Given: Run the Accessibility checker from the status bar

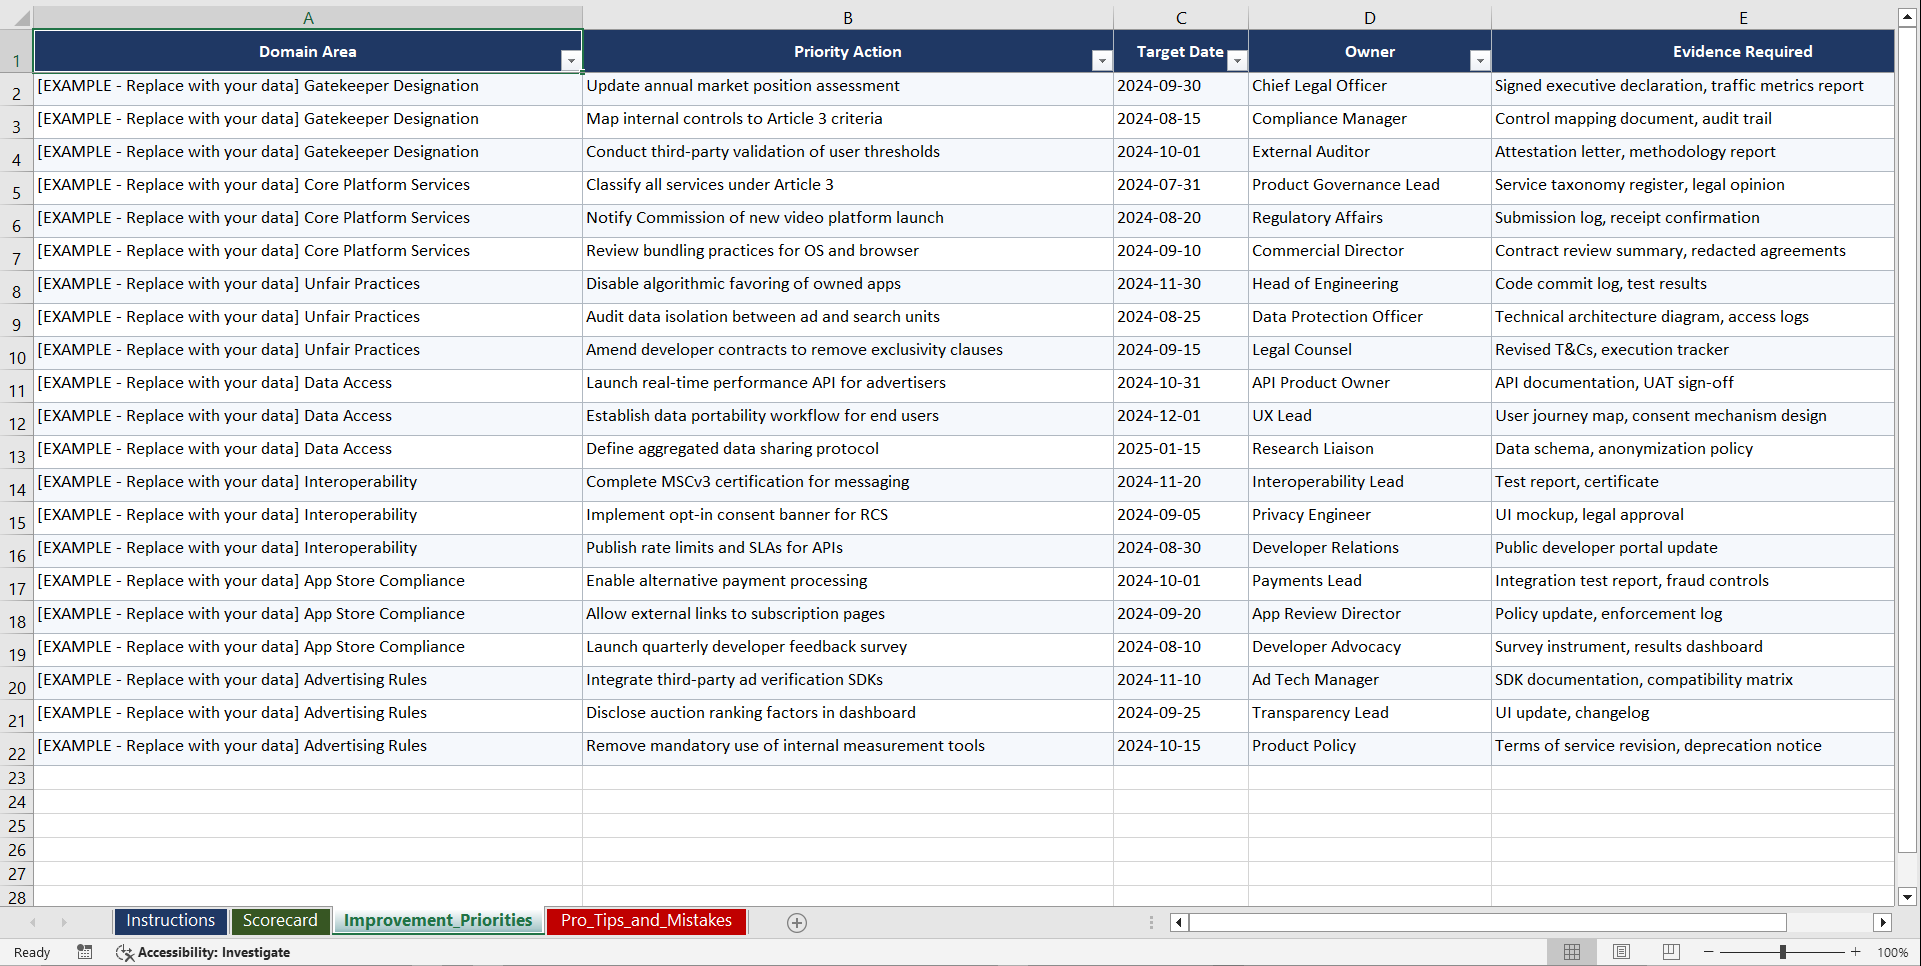Looking at the screenshot, I should 203,952.
